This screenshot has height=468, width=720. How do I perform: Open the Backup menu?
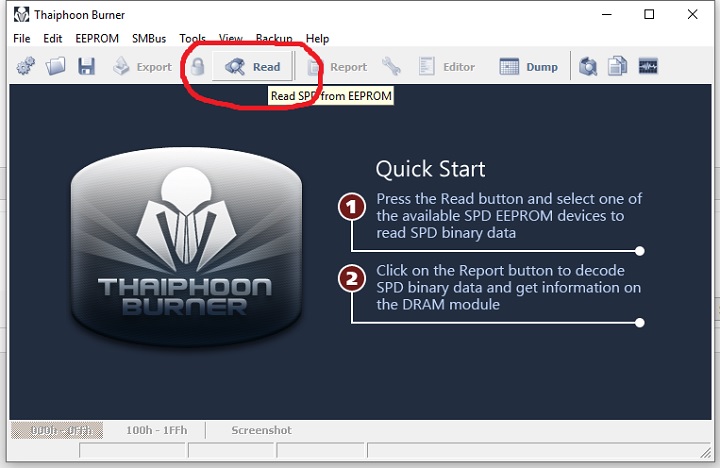pos(274,39)
